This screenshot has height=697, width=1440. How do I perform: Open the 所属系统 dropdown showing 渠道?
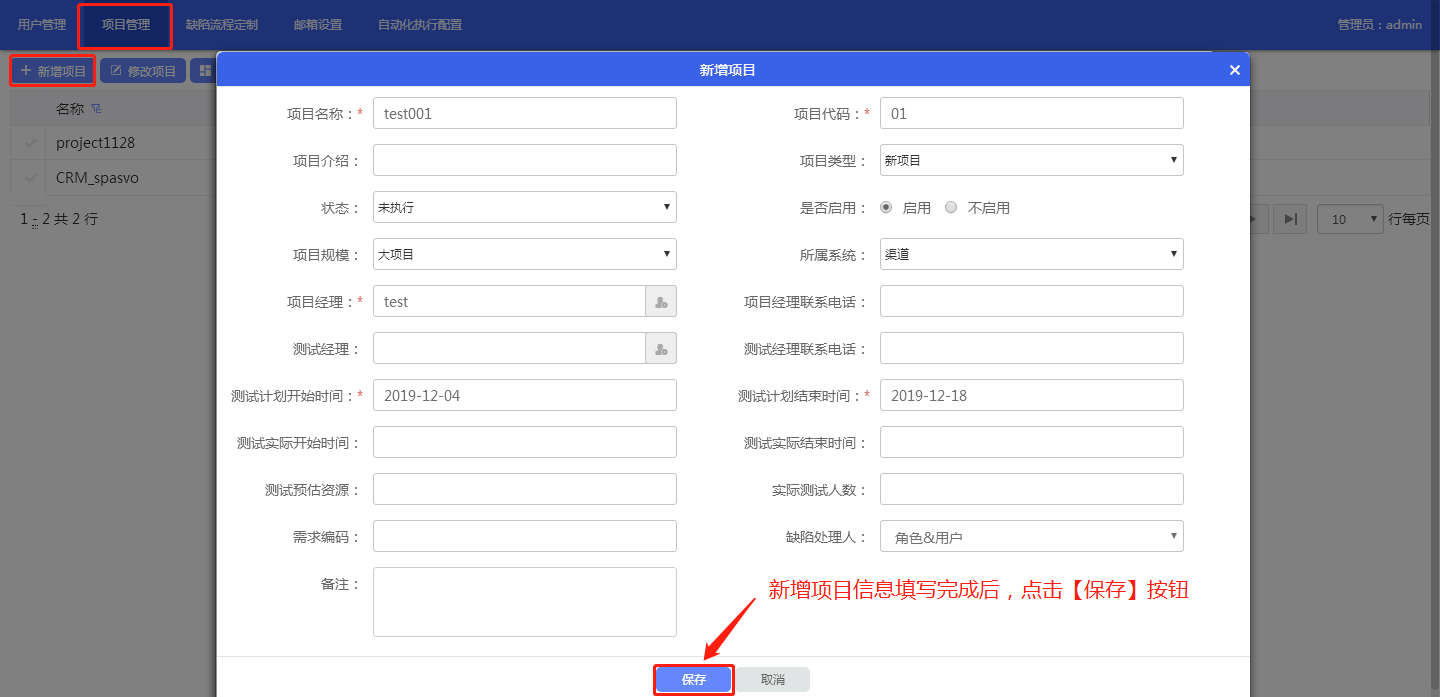tap(1031, 254)
